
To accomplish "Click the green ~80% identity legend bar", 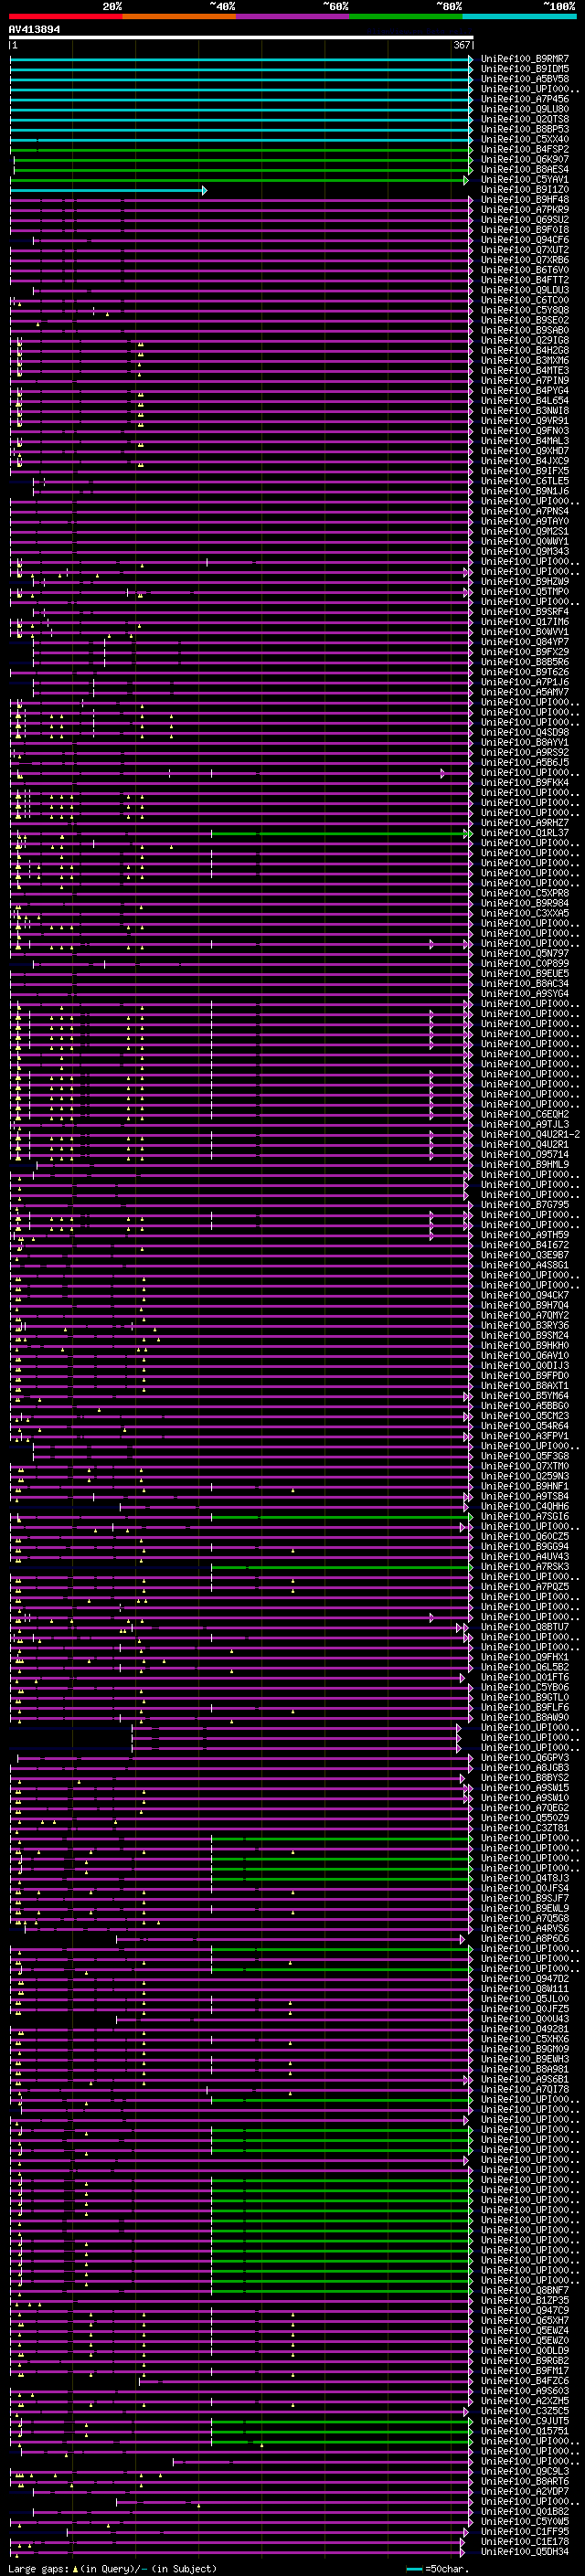I will [x=406, y=16].
